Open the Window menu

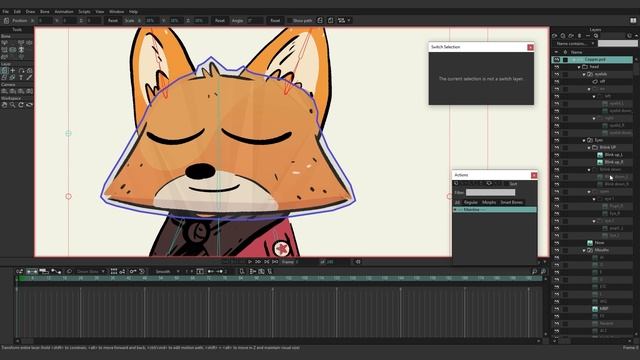pos(116,11)
